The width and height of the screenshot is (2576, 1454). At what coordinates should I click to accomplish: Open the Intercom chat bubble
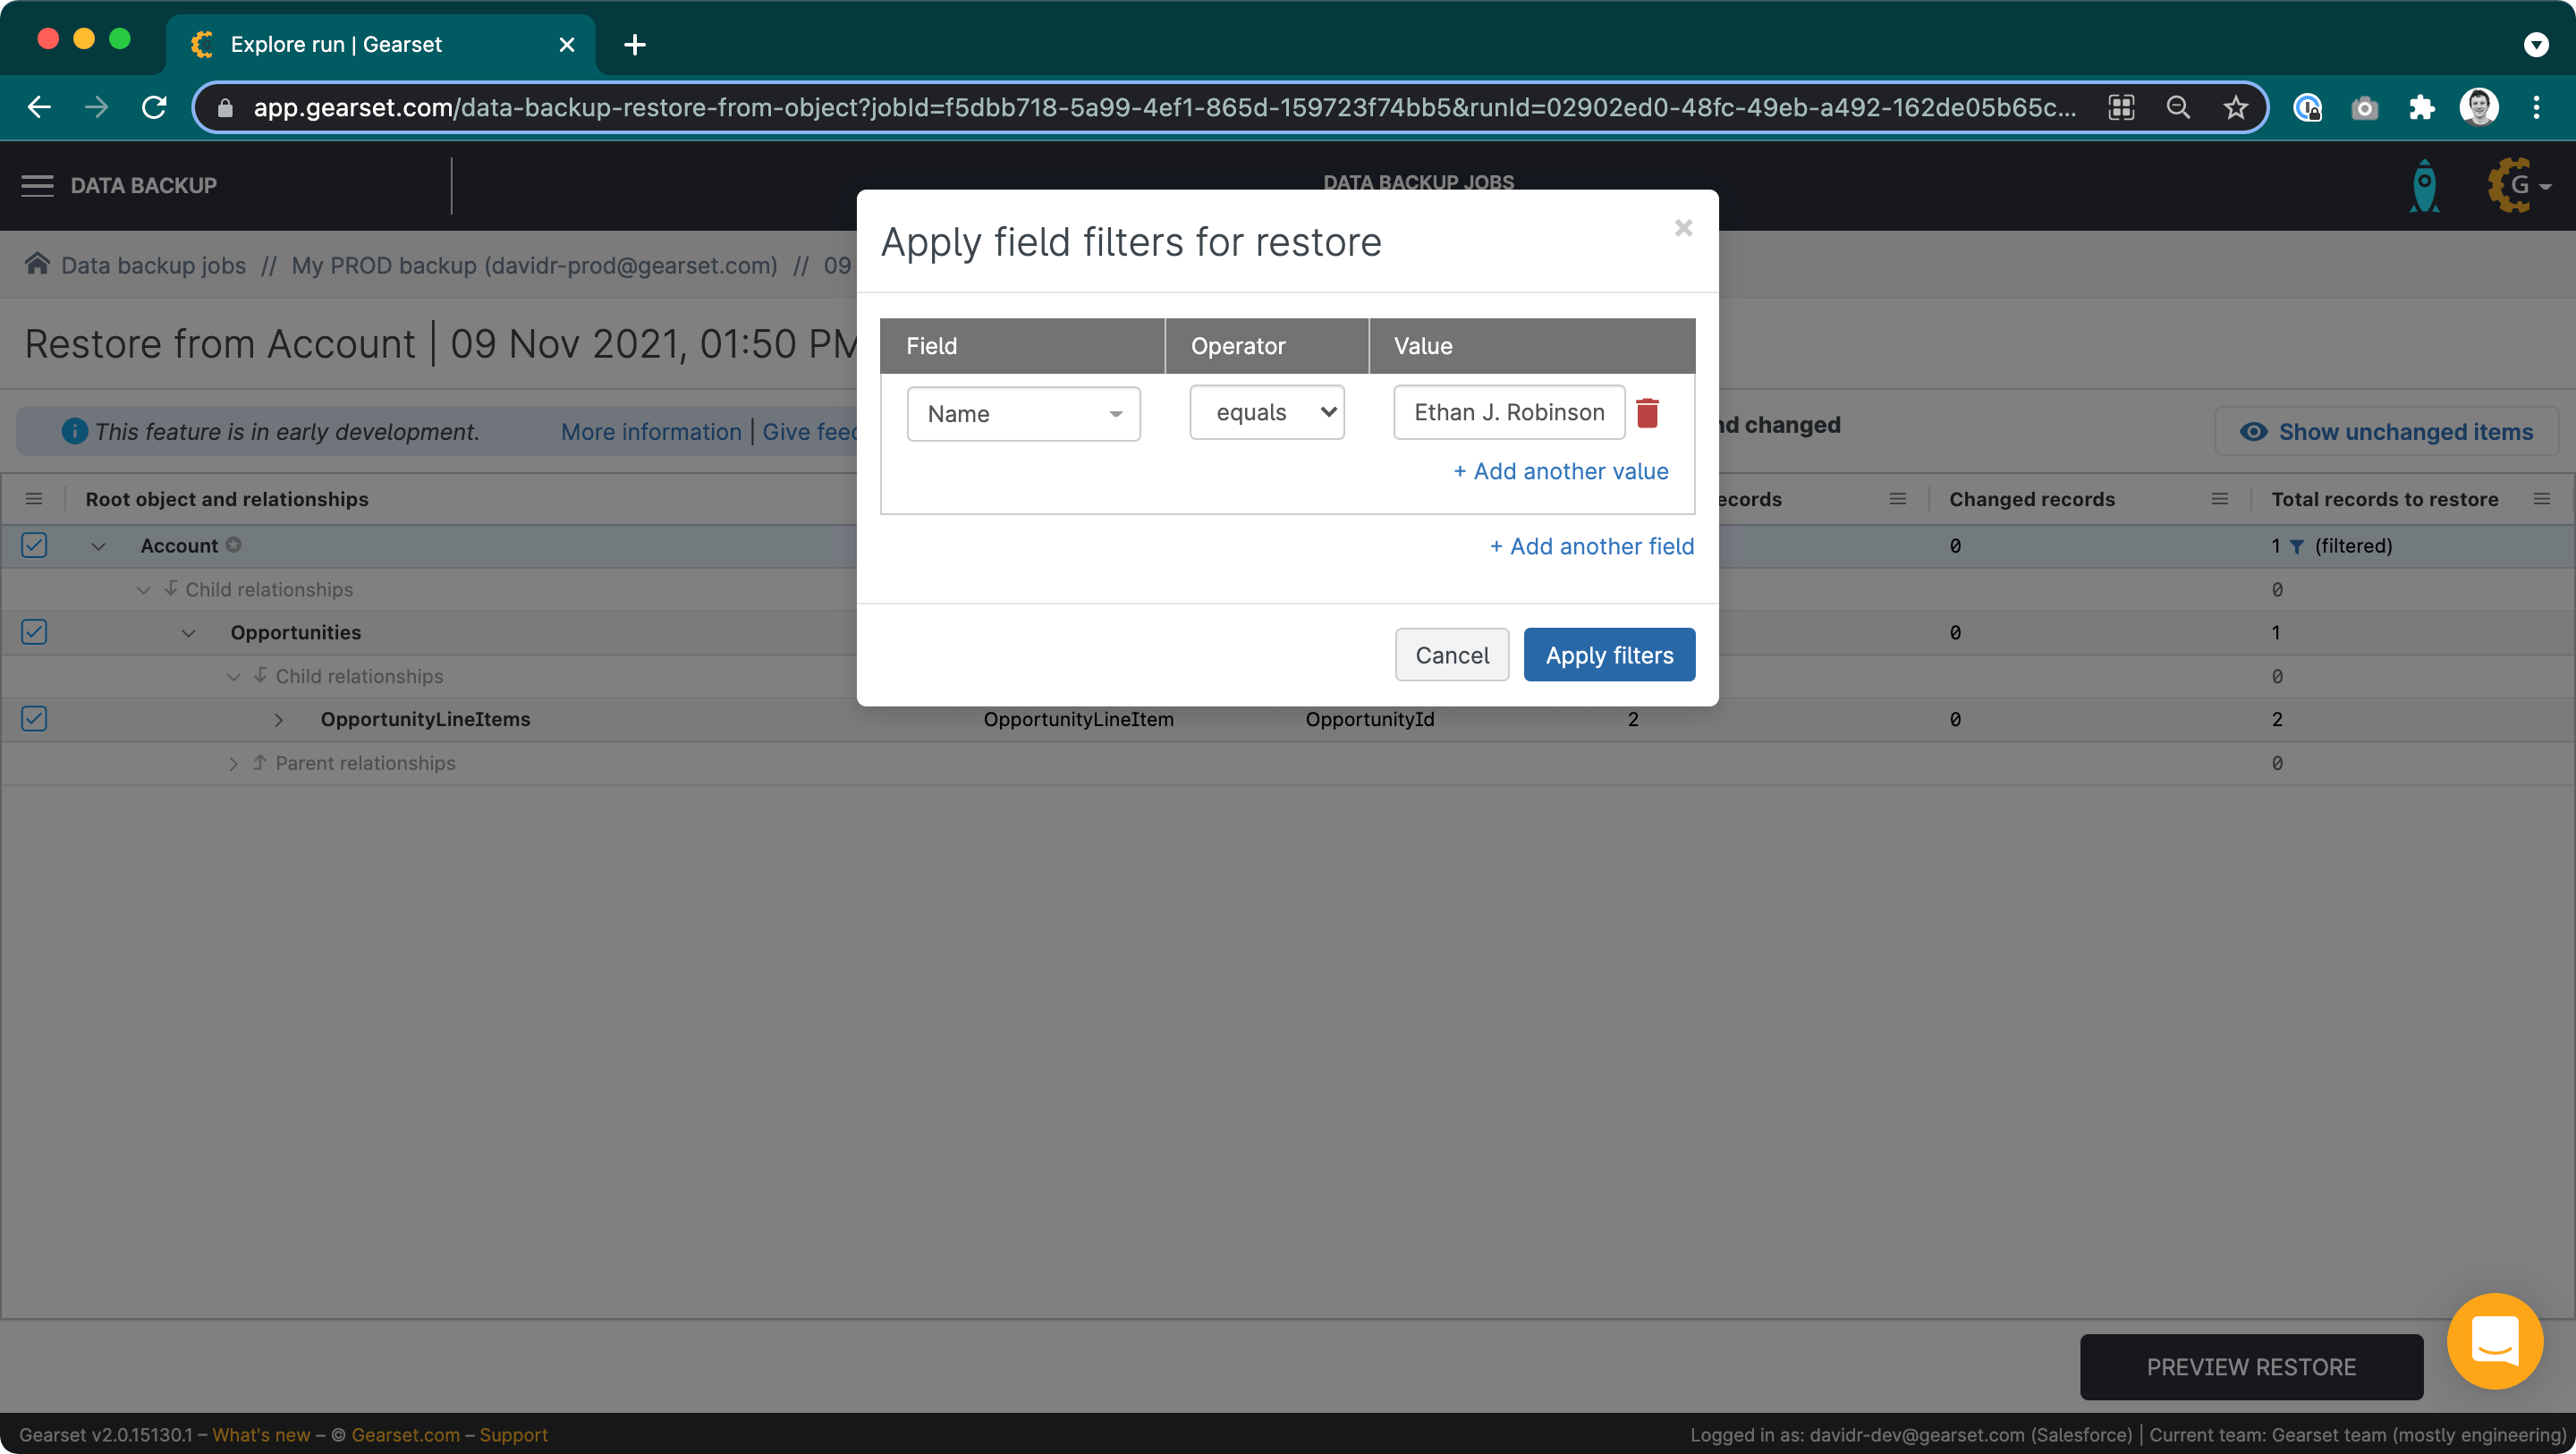pos(2494,1340)
